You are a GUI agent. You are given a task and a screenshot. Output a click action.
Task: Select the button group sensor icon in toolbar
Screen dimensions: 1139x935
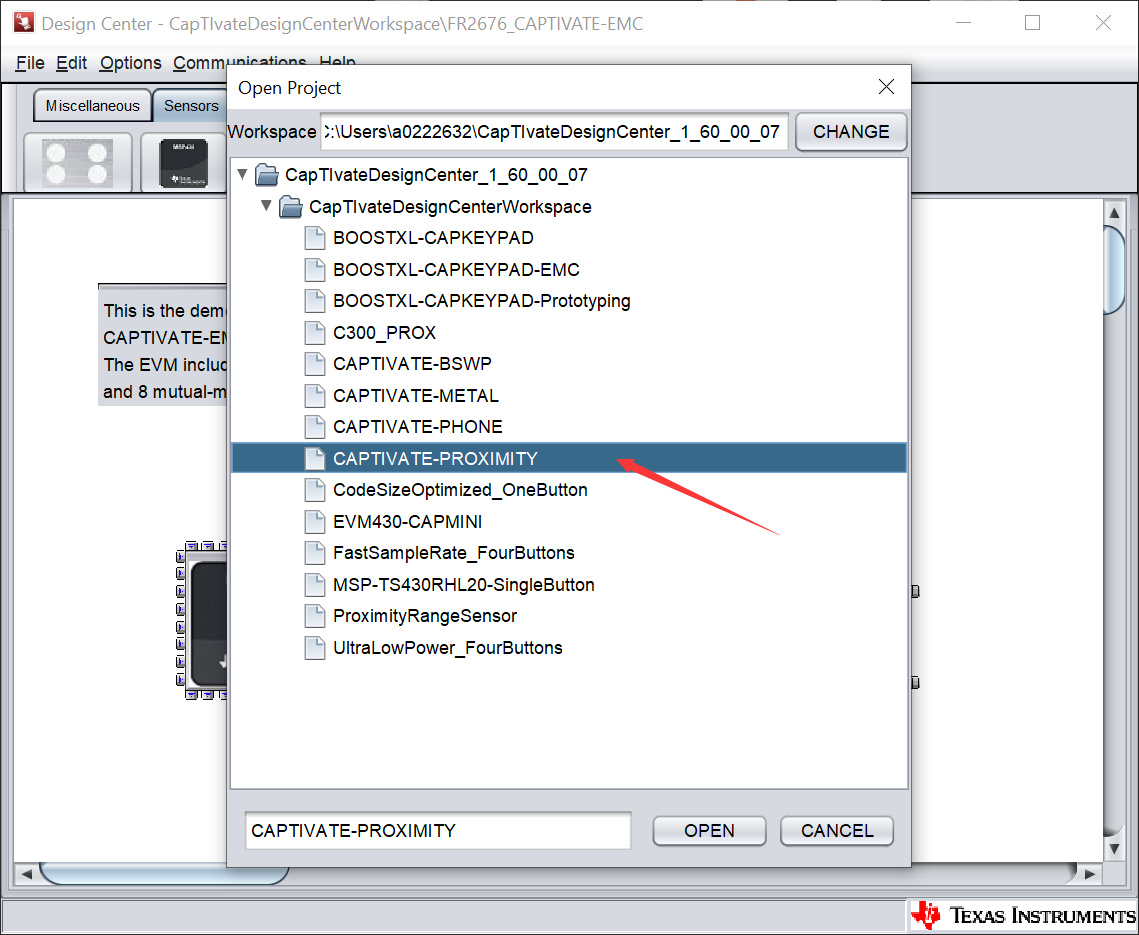pyautogui.click(x=78, y=163)
